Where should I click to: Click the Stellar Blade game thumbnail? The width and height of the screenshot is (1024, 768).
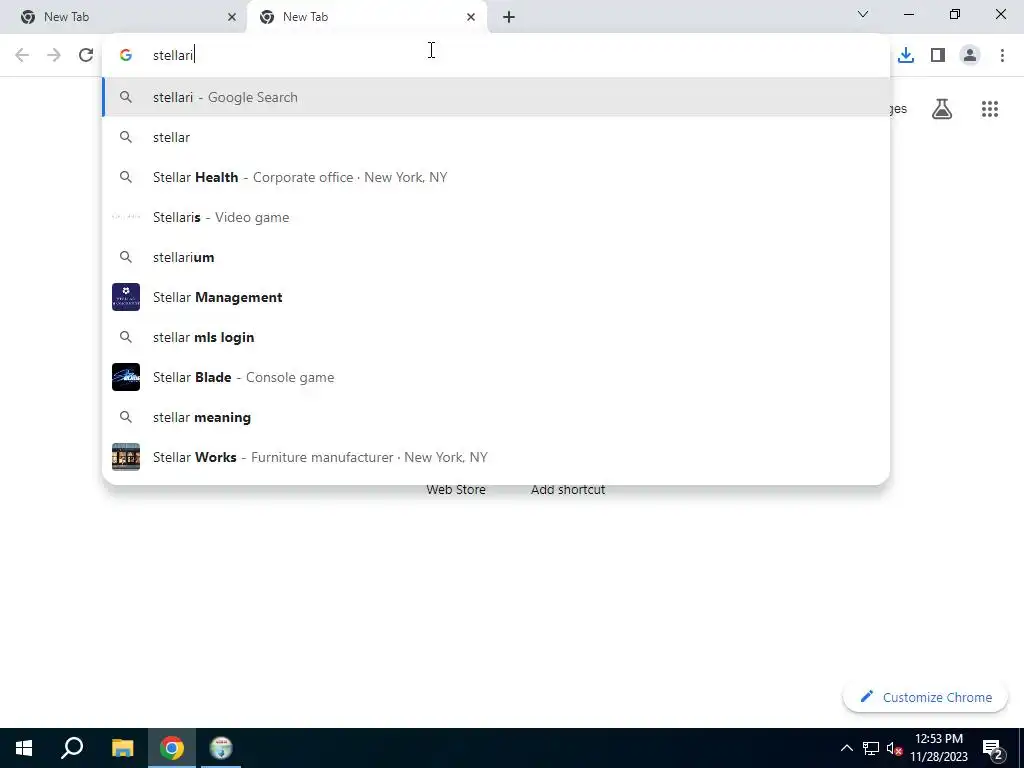coord(126,377)
